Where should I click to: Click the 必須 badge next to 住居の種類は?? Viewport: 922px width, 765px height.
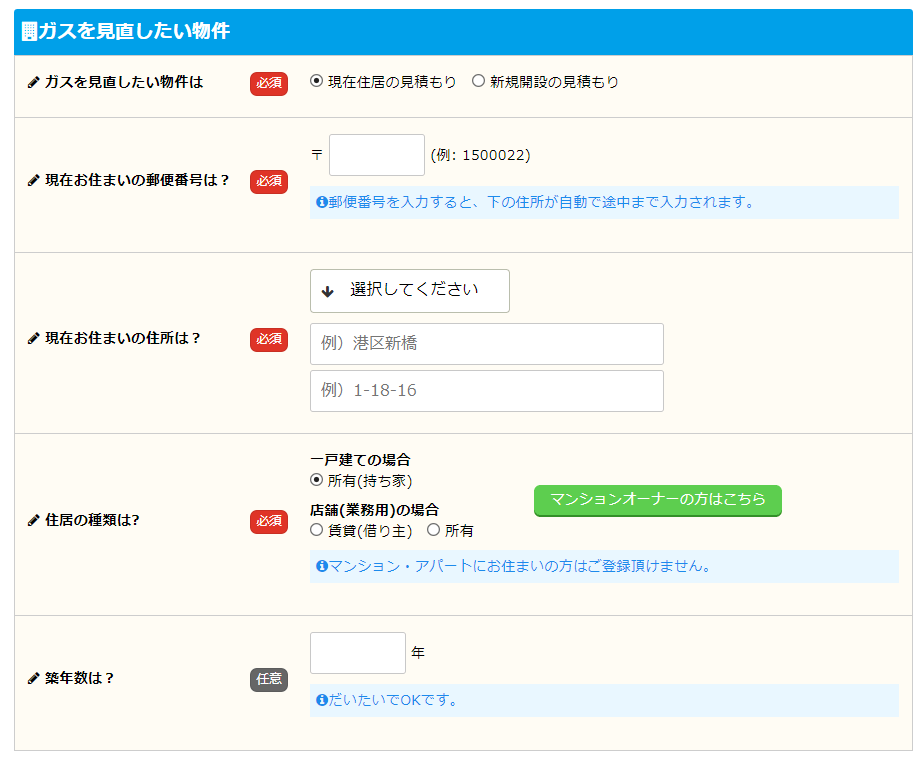point(268,520)
